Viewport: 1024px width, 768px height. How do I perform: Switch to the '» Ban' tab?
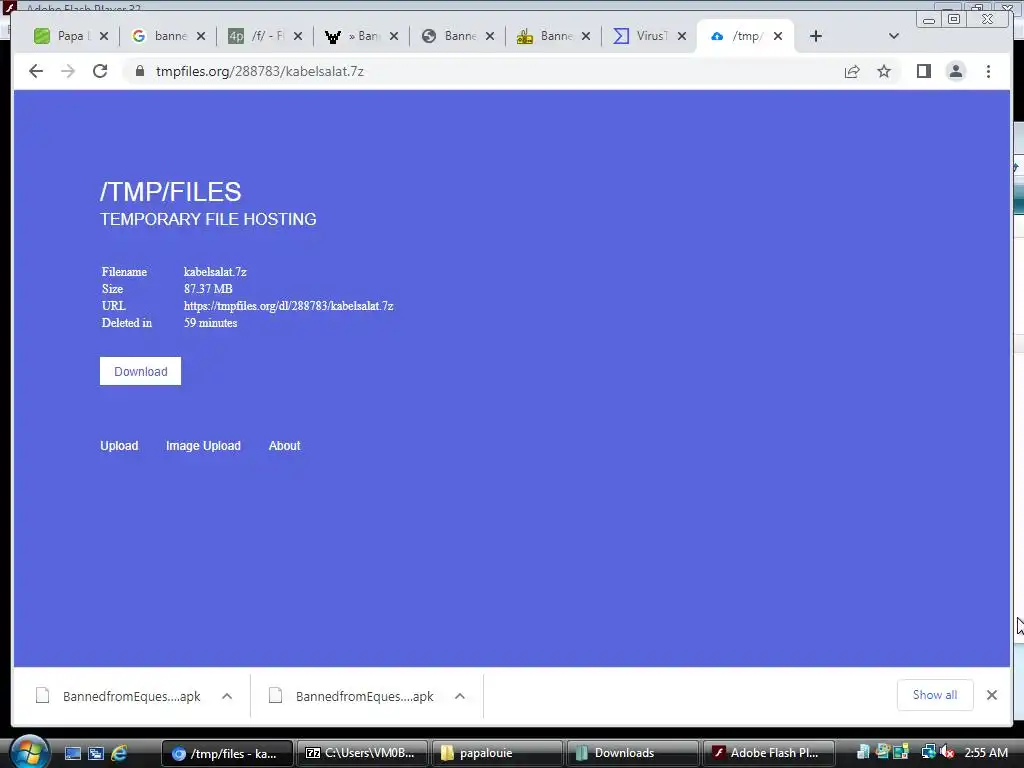click(x=353, y=36)
